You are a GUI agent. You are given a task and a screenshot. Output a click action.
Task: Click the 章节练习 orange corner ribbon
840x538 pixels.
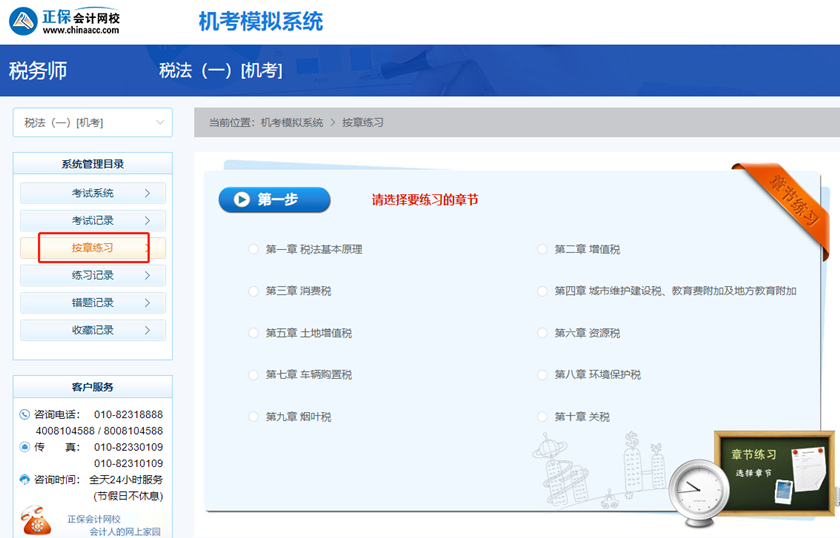pyautogui.click(x=786, y=200)
